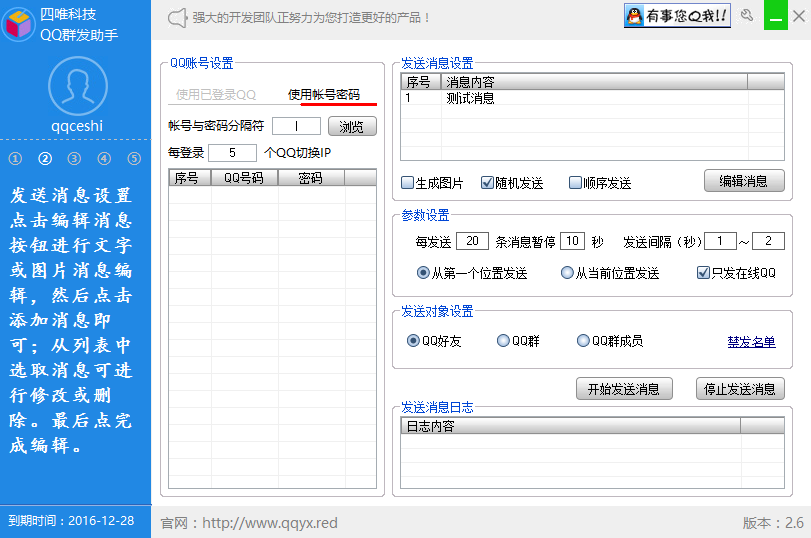Toggle the 随机发送 checkbox
Screen dimensions: 811x538
pyautogui.click(x=487, y=183)
